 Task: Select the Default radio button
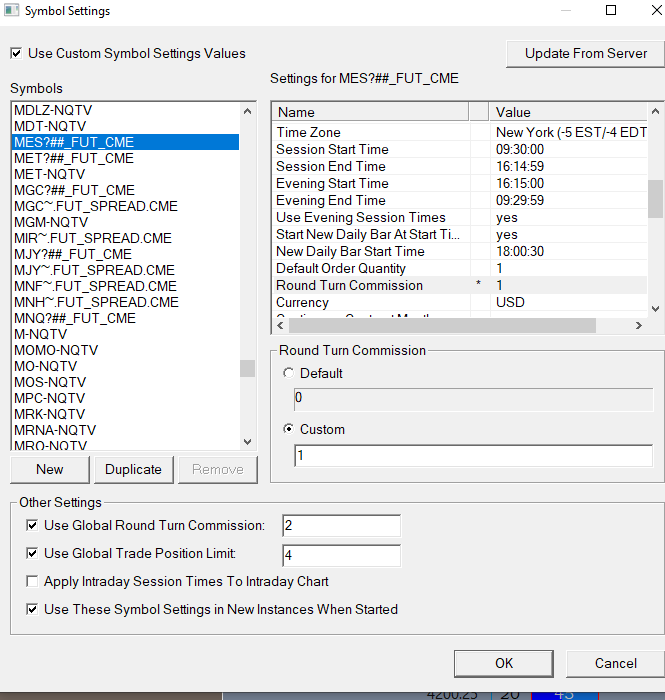289,373
